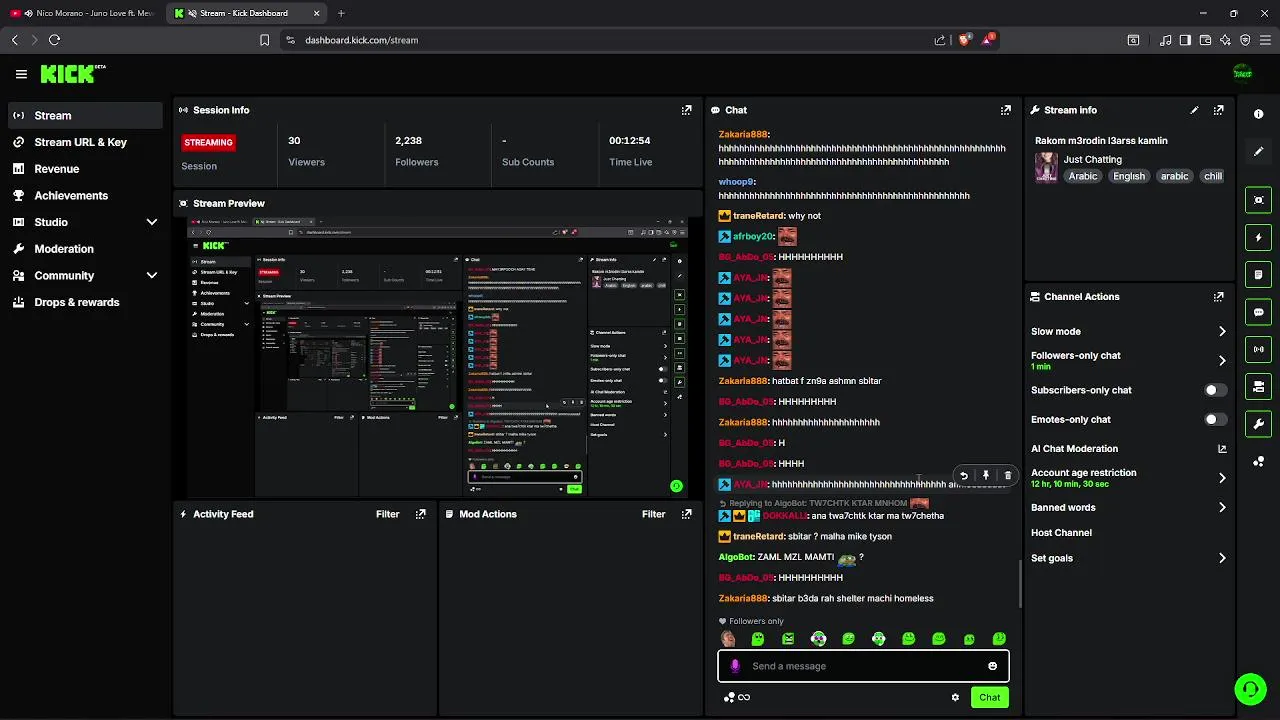This screenshot has width=1280, height=720.
Task: Open Banned words chevron
Action: pos(1222,508)
